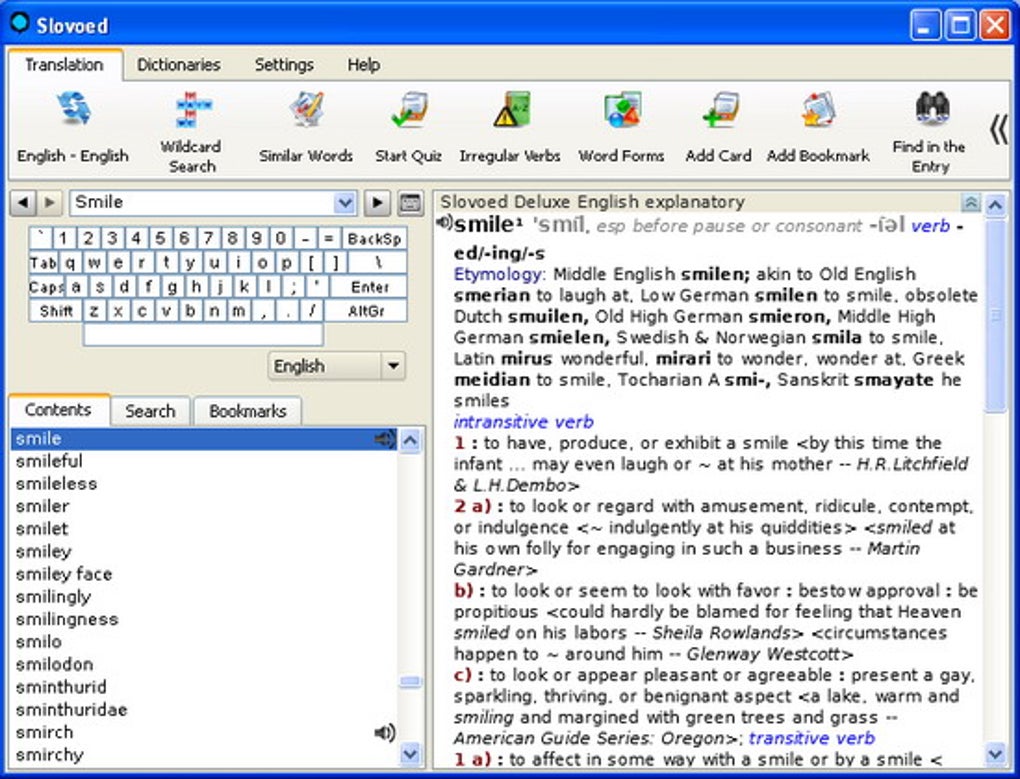
Task: Launch Start Quiz
Action: [x=409, y=127]
